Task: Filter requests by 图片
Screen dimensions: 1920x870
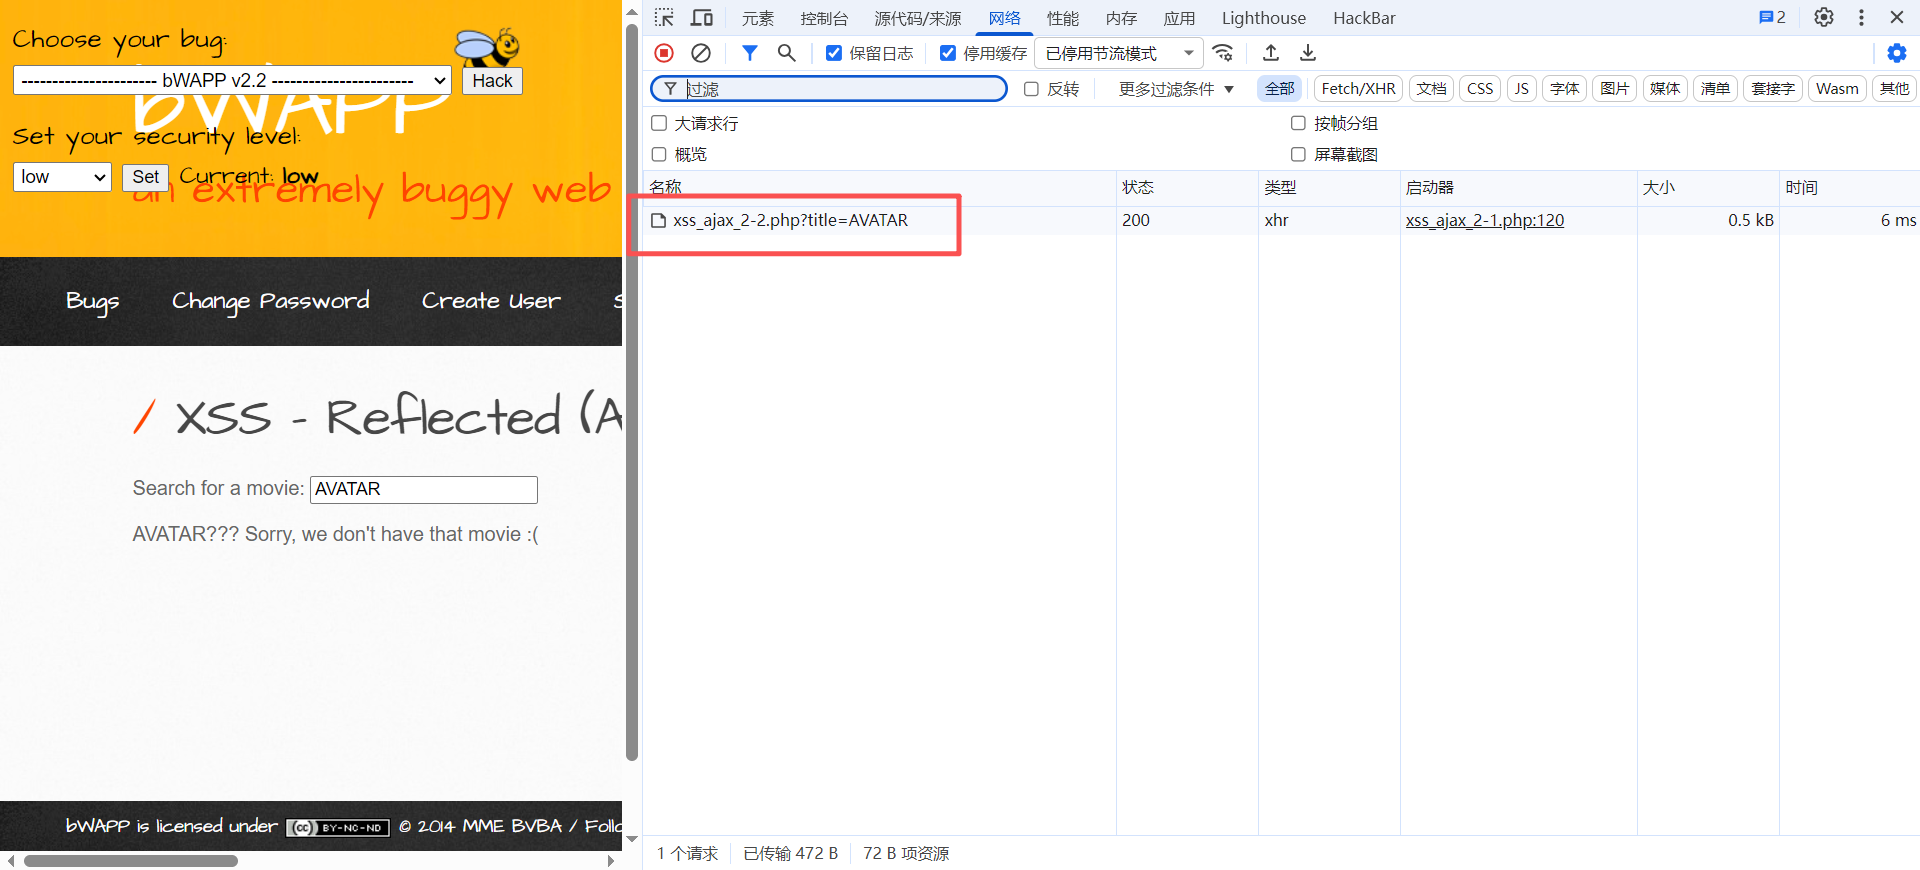Action: click(x=1614, y=89)
